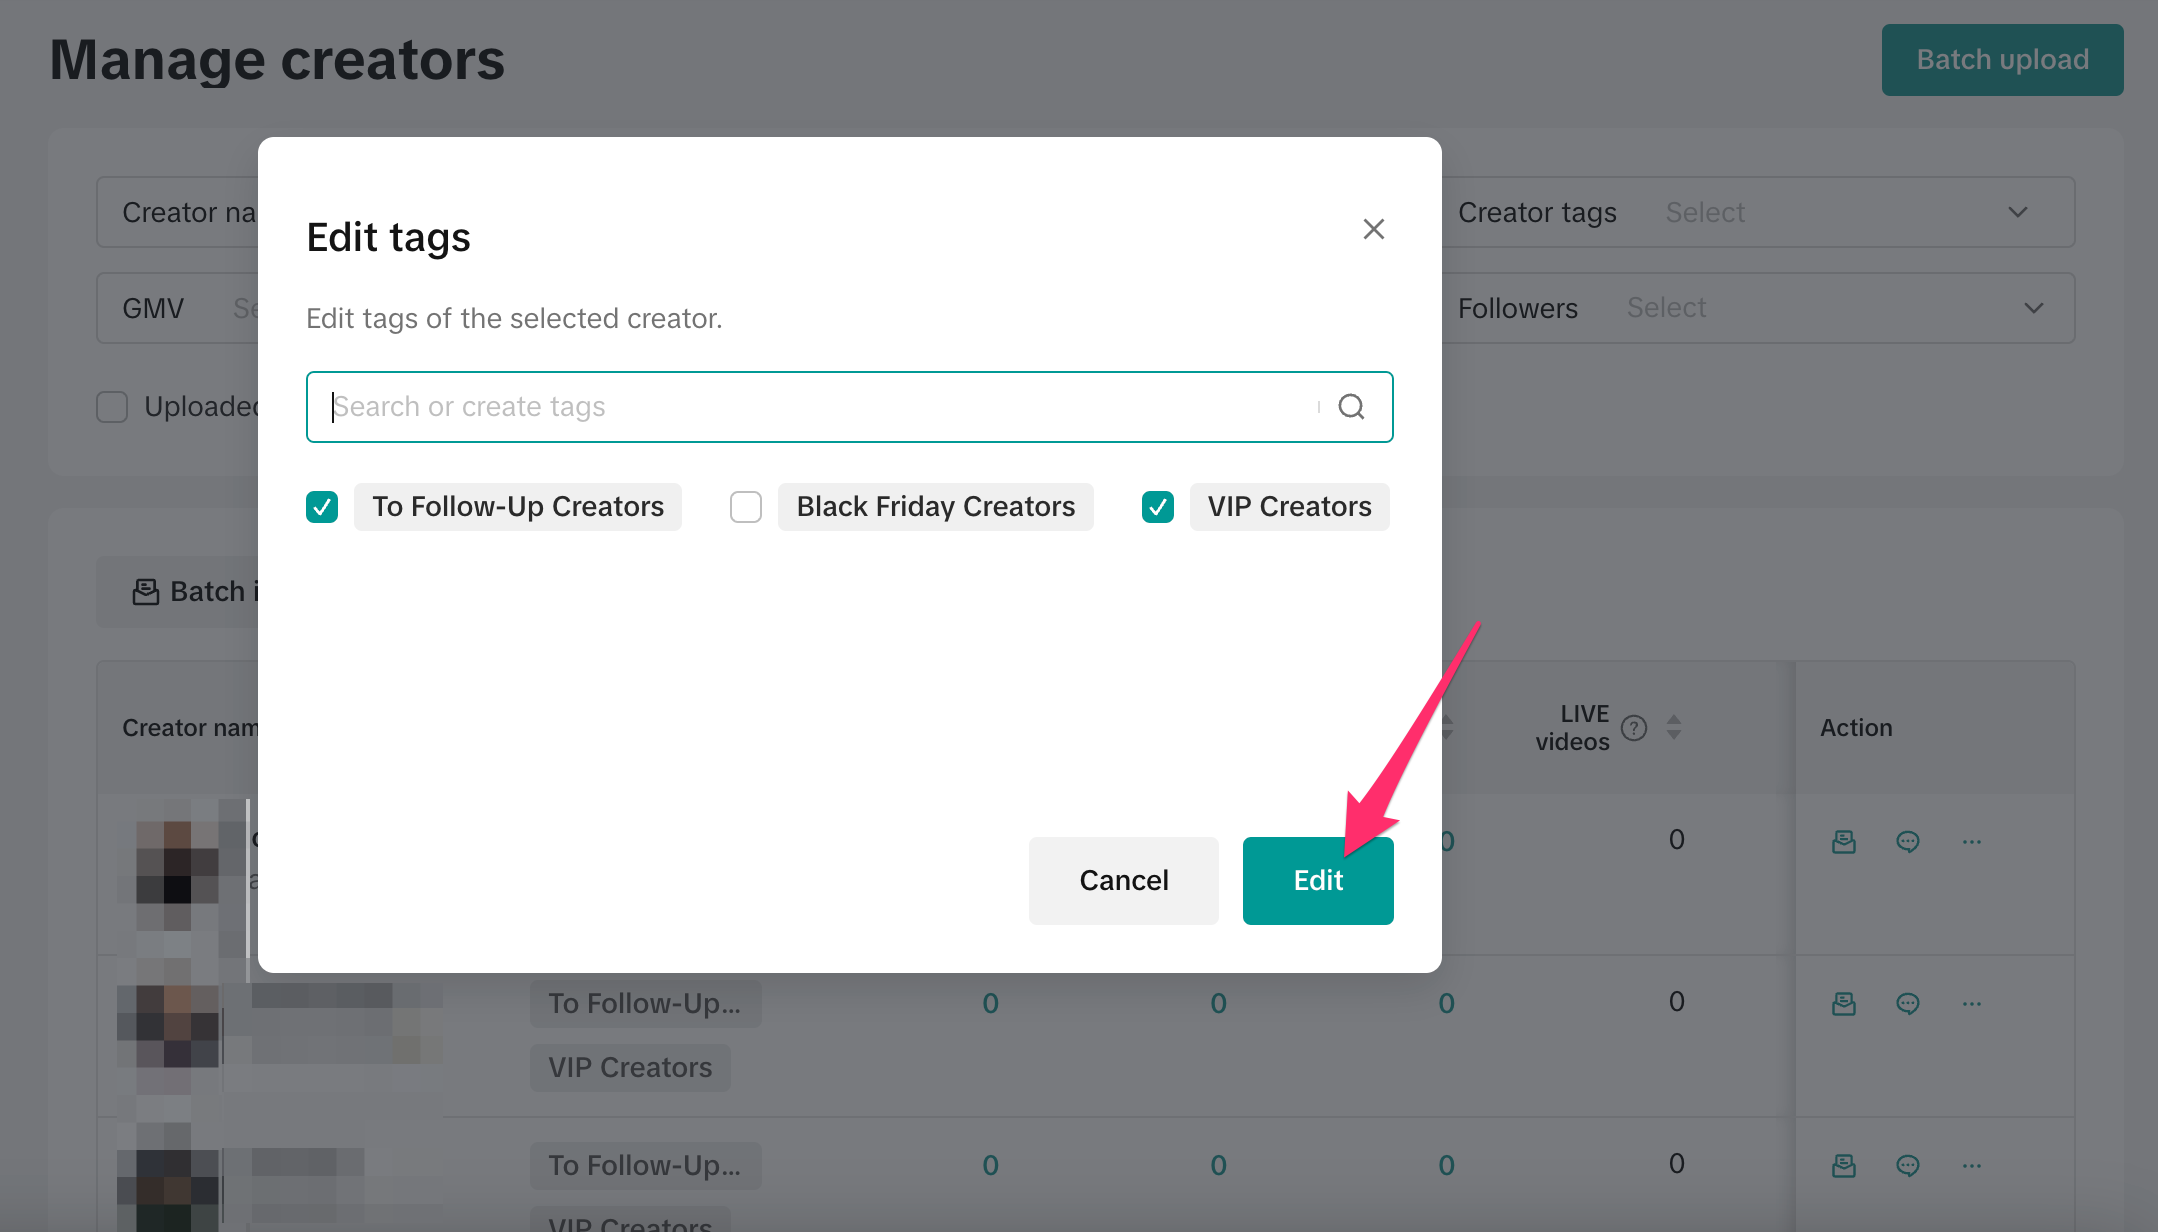Image resolution: width=2158 pixels, height=1232 pixels.
Task: Click third row's invite envelope icon
Action: 1843,1165
